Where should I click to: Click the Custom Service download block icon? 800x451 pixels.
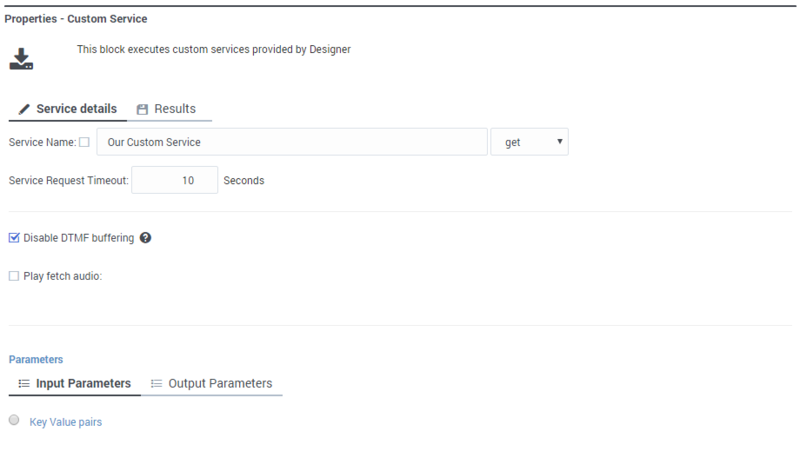pos(21,59)
